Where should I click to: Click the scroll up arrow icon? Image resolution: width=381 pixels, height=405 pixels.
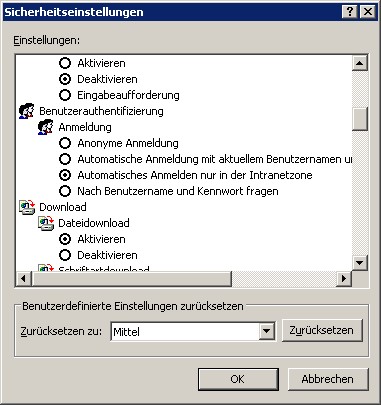pyautogui.click(x=360, y=63)
